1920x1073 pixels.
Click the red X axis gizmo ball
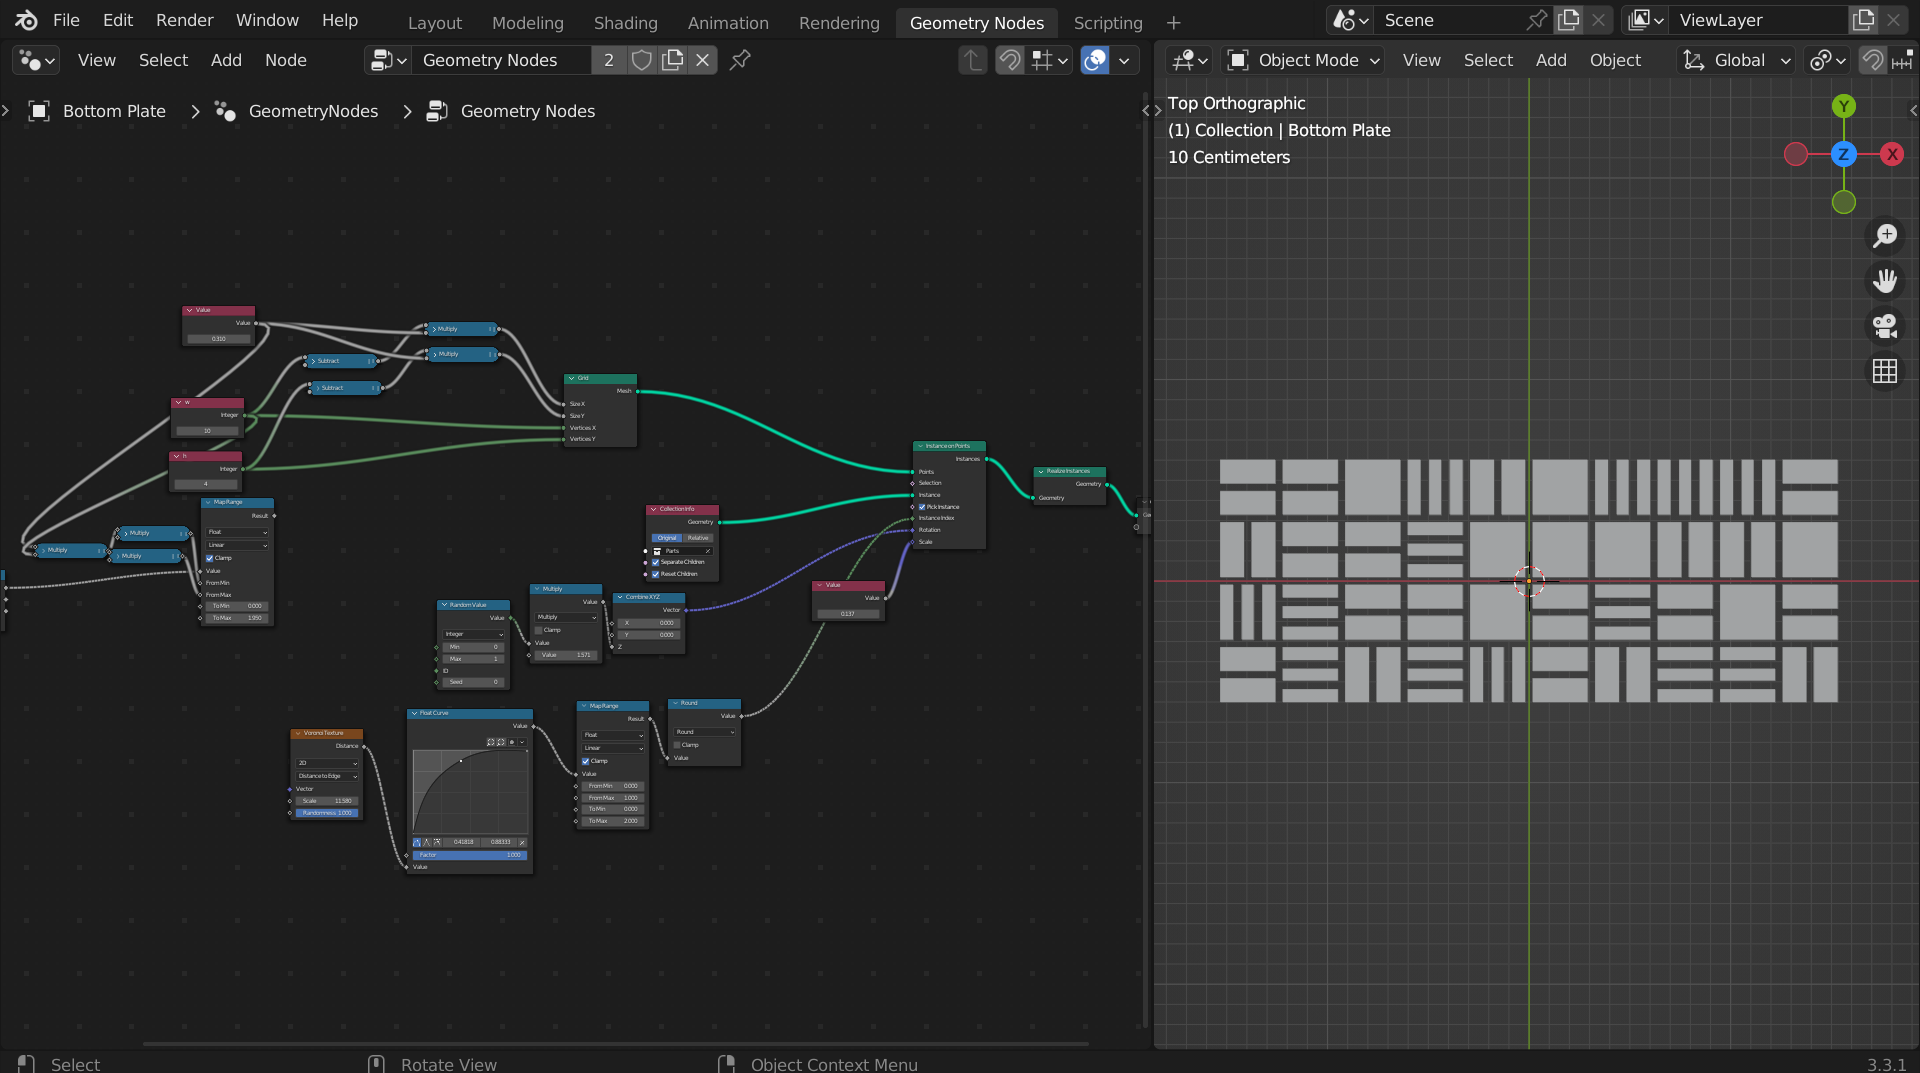point(1892,154)
